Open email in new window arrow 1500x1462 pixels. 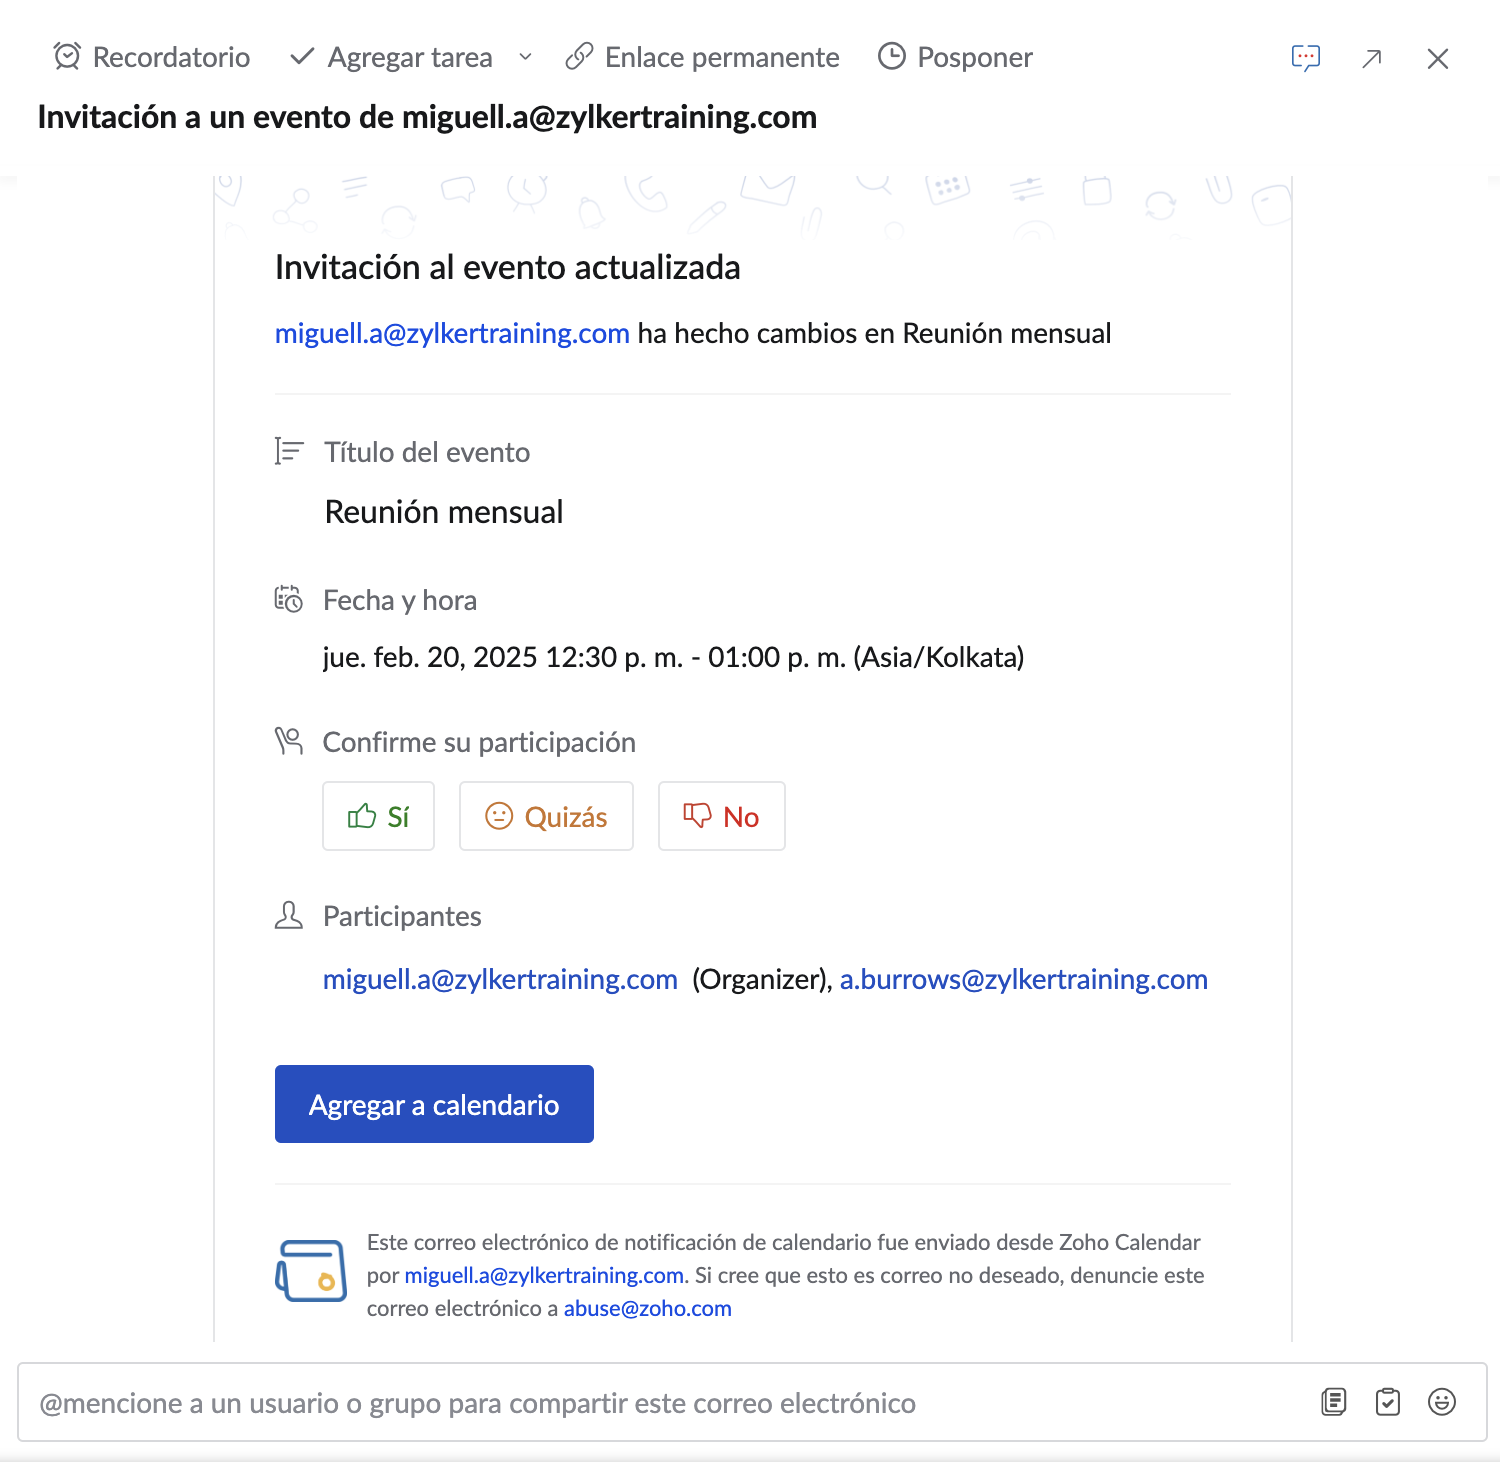click(1372, 59)
